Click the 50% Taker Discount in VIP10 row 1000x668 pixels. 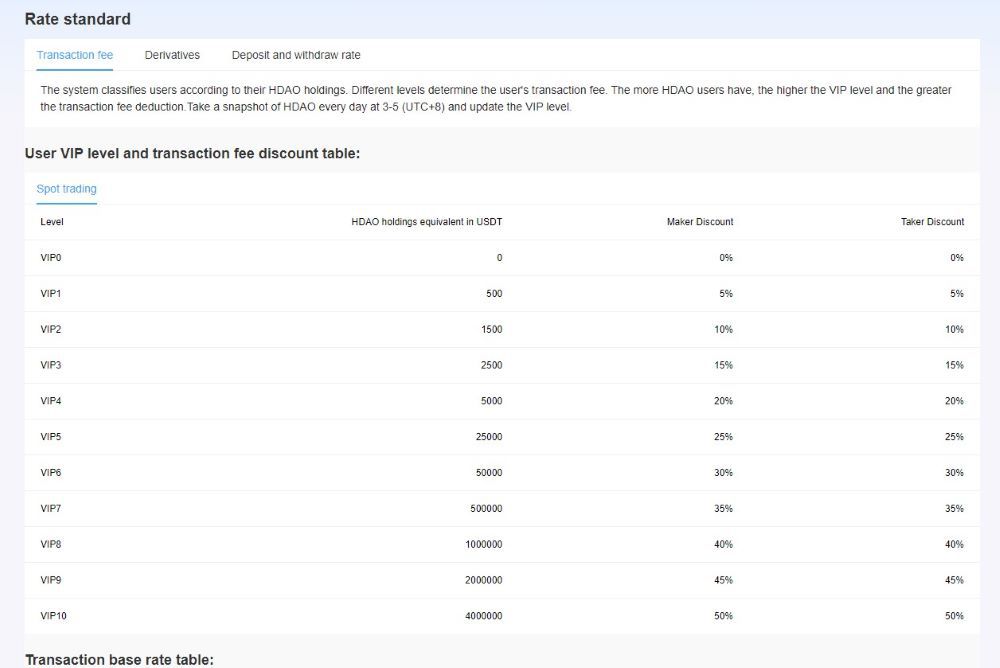pos(954,616)
